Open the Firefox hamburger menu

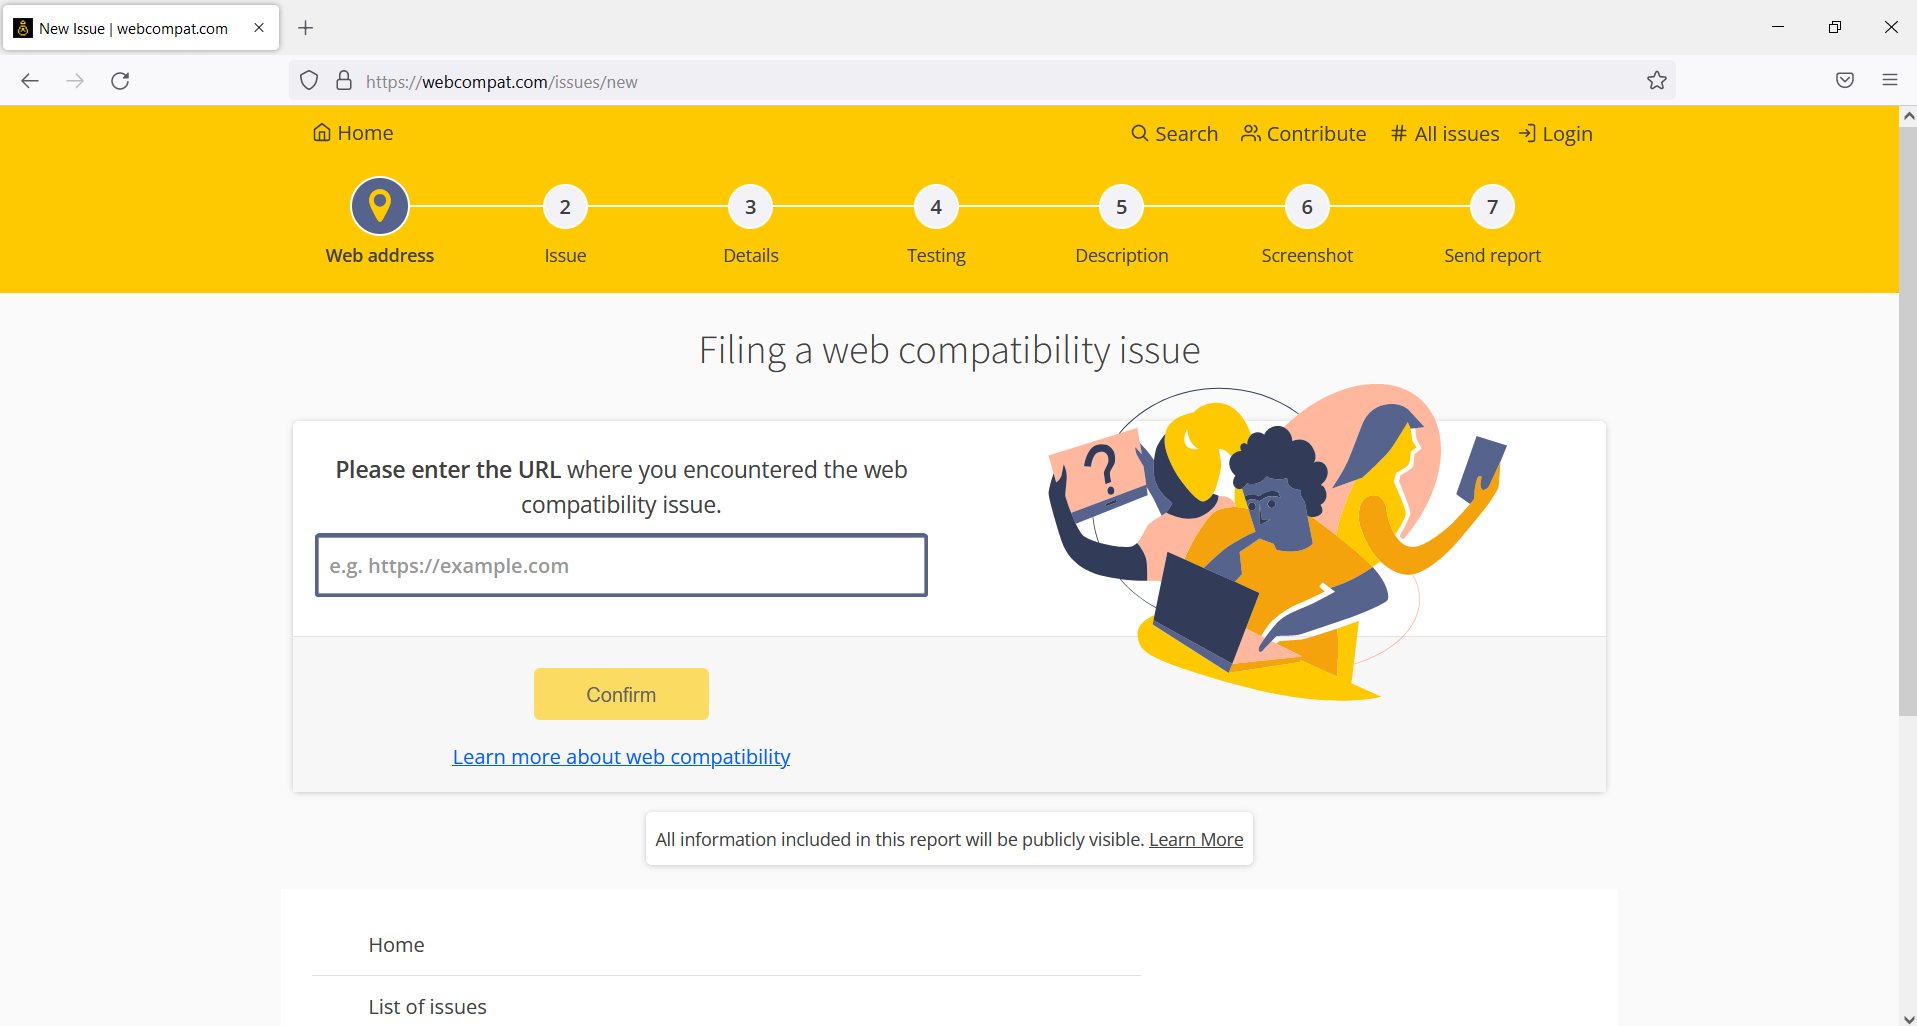[1890, 81]
